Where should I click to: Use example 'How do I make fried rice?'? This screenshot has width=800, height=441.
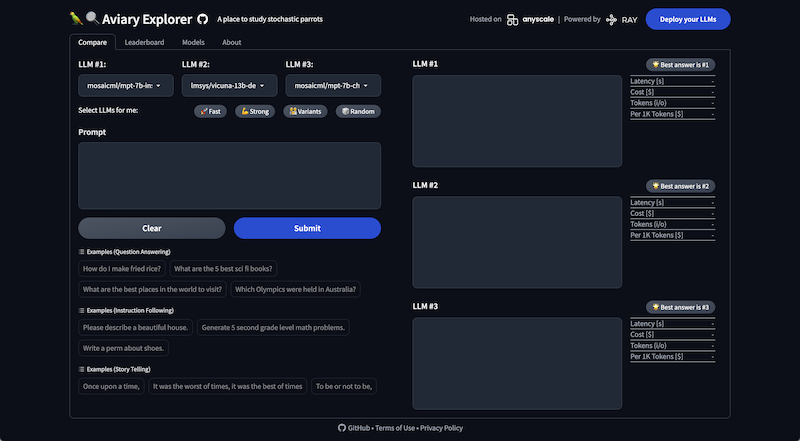pyautogui.click(x=122, y=268)
